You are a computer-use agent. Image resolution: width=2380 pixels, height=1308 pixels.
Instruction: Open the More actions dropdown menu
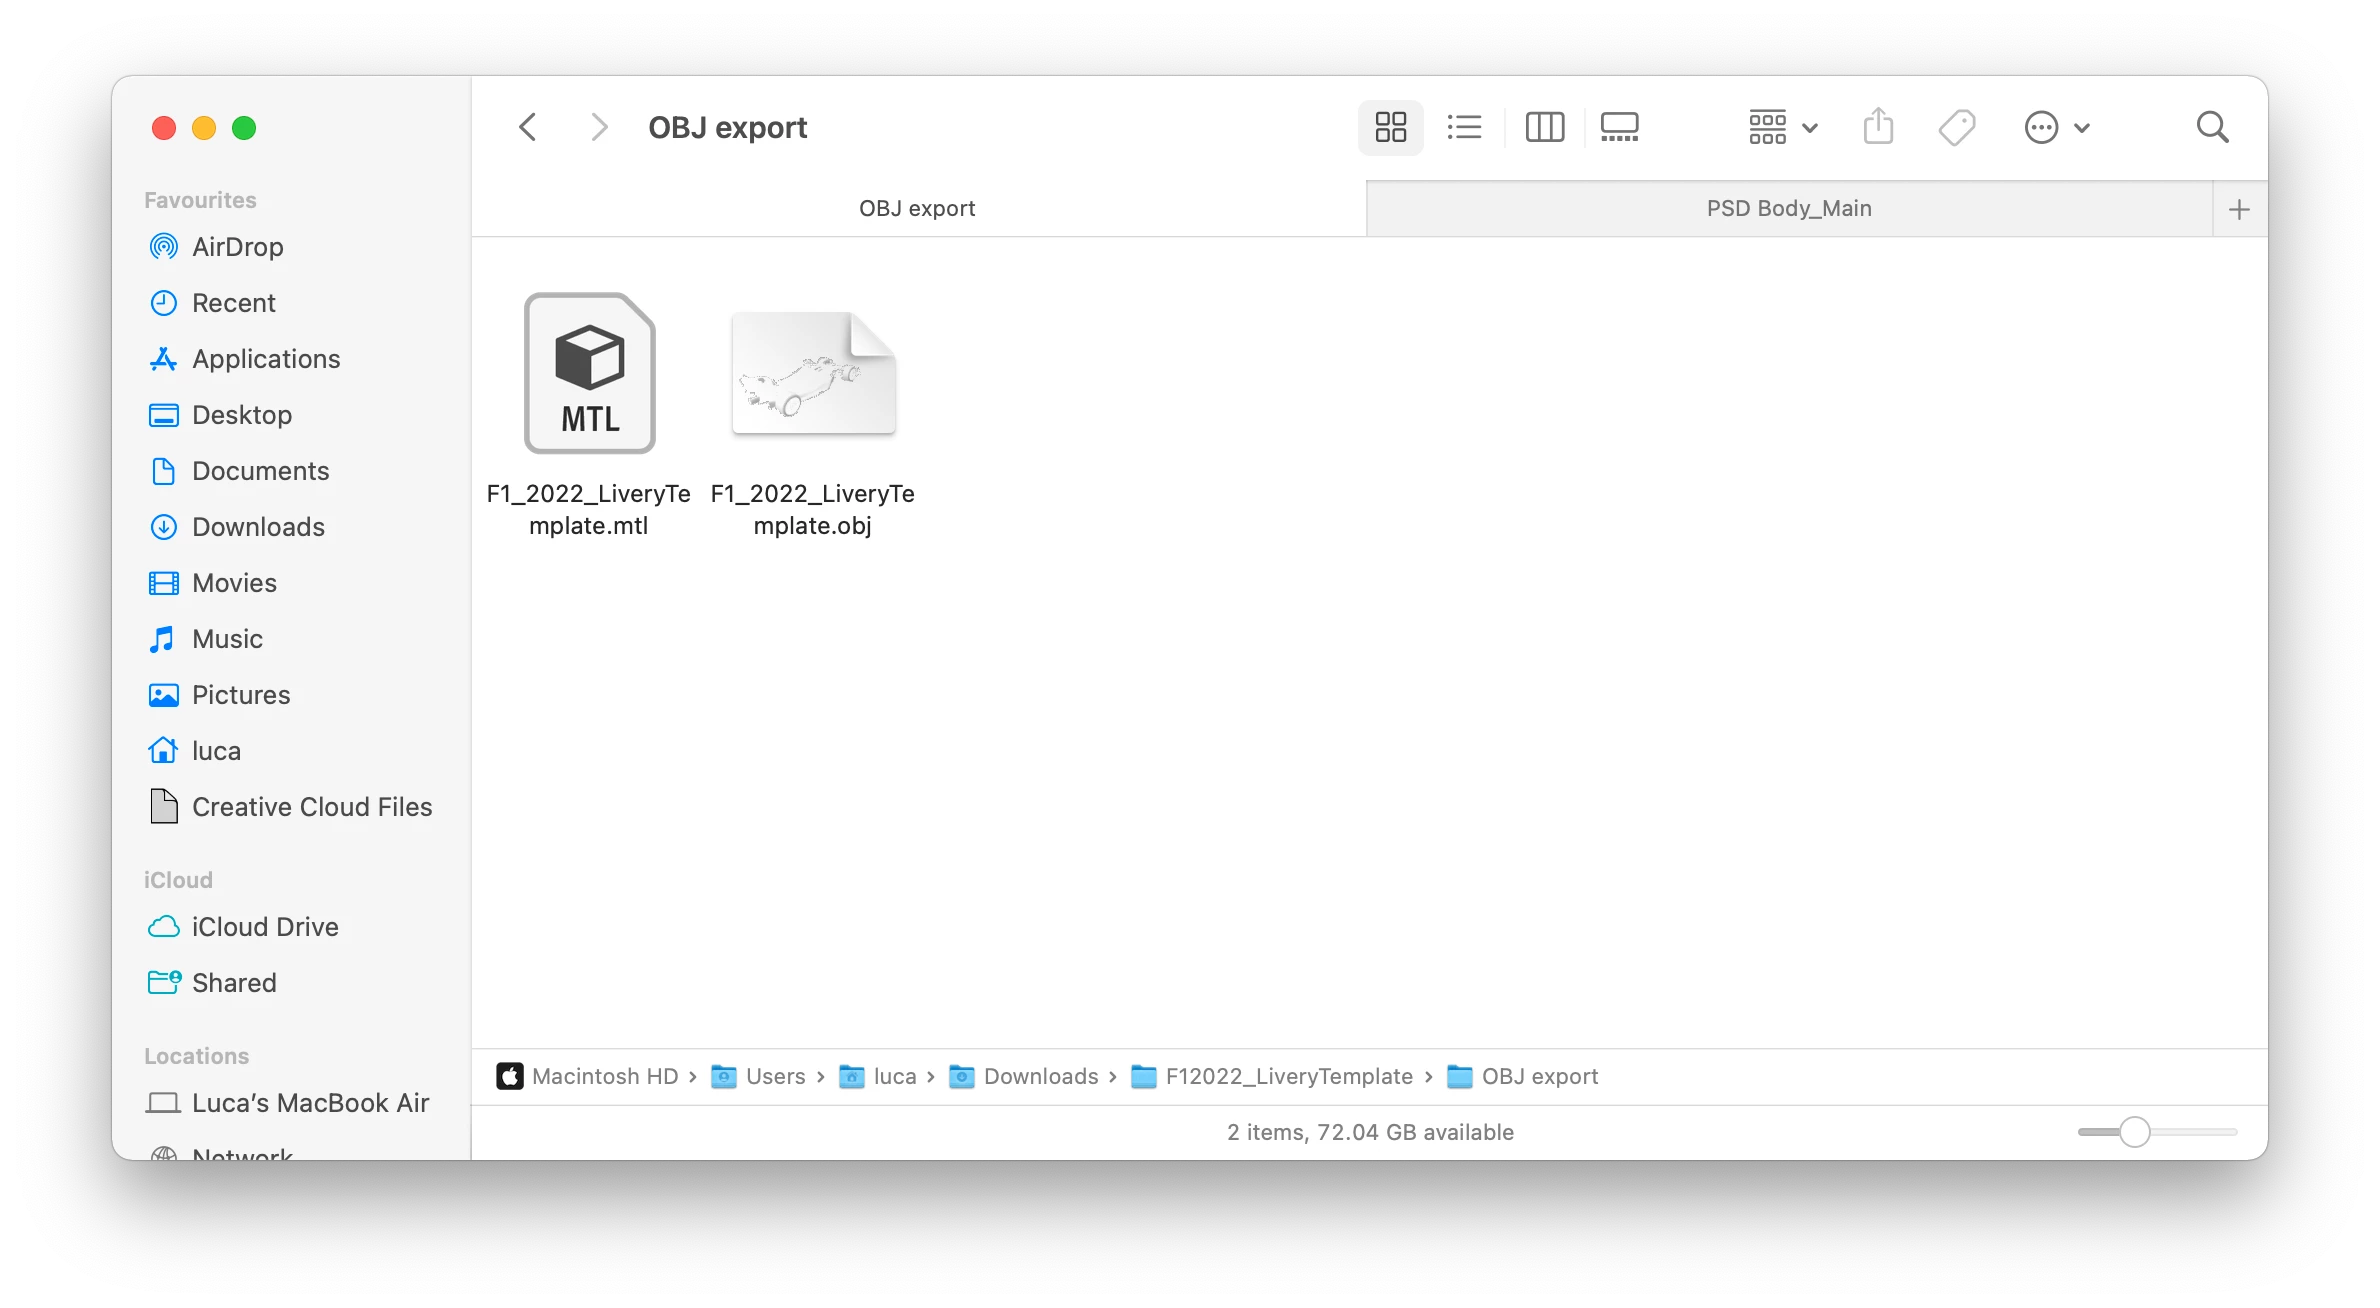(x=2056, y=127)
